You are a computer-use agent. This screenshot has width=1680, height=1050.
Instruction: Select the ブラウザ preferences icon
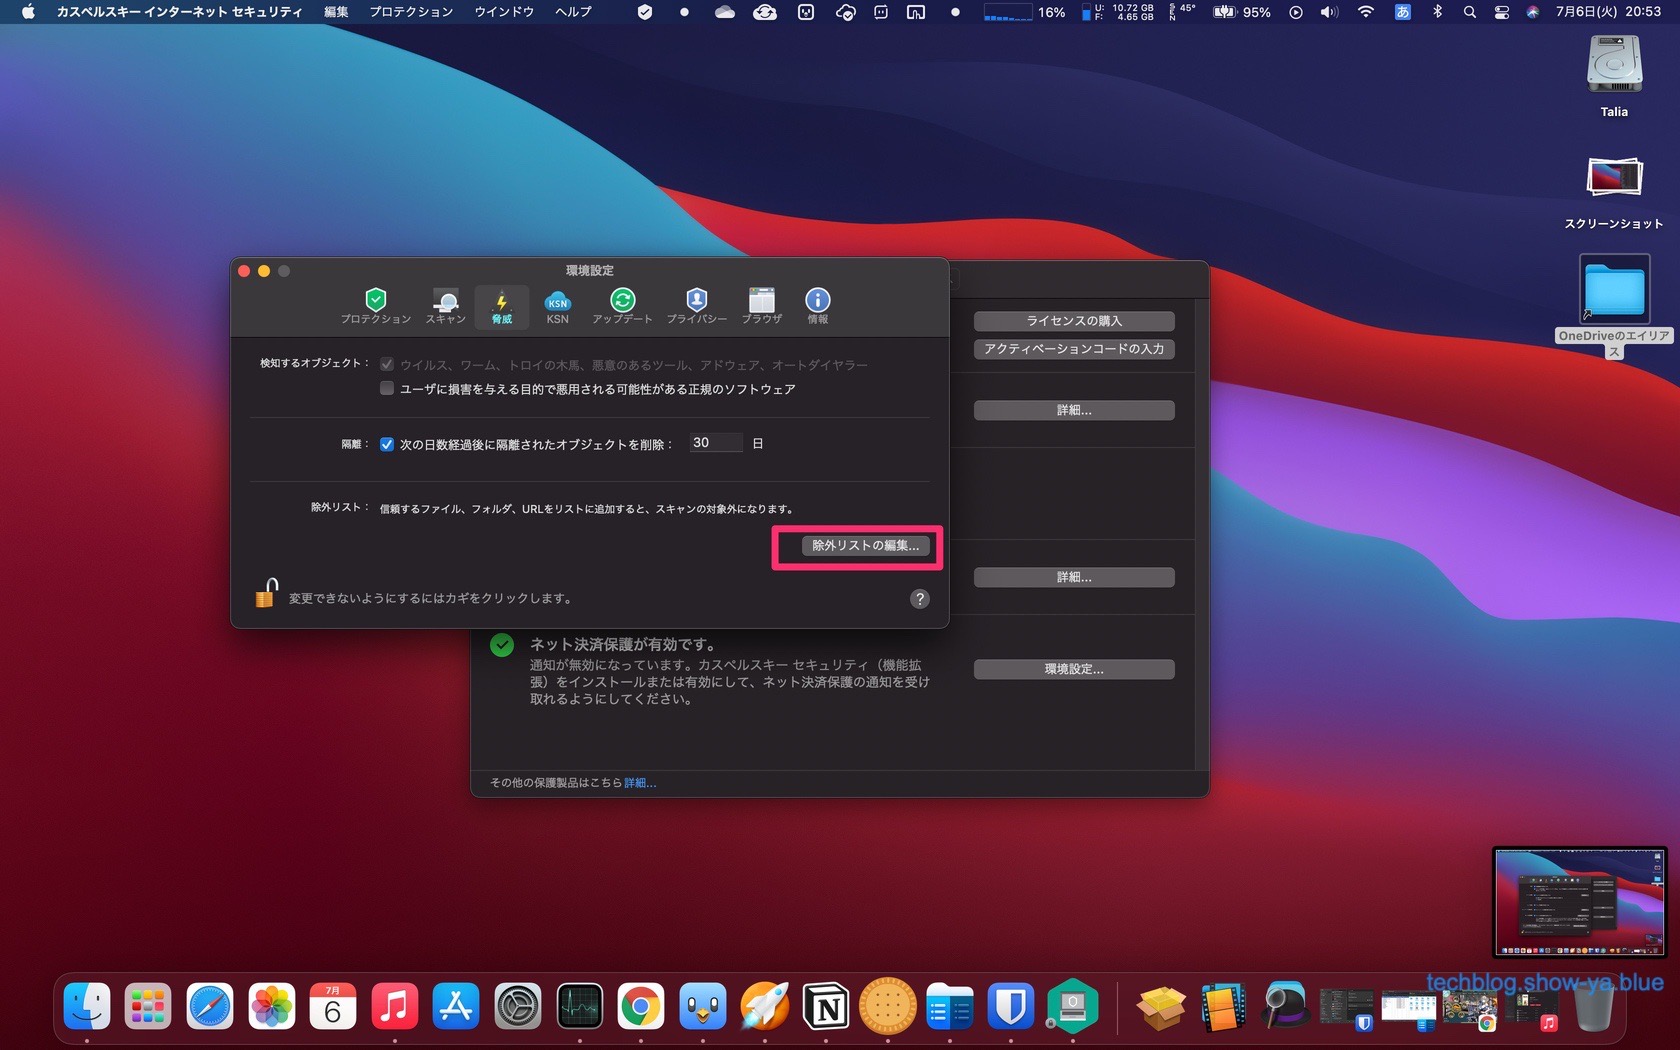pyautogui.click(x=761, y=305)
